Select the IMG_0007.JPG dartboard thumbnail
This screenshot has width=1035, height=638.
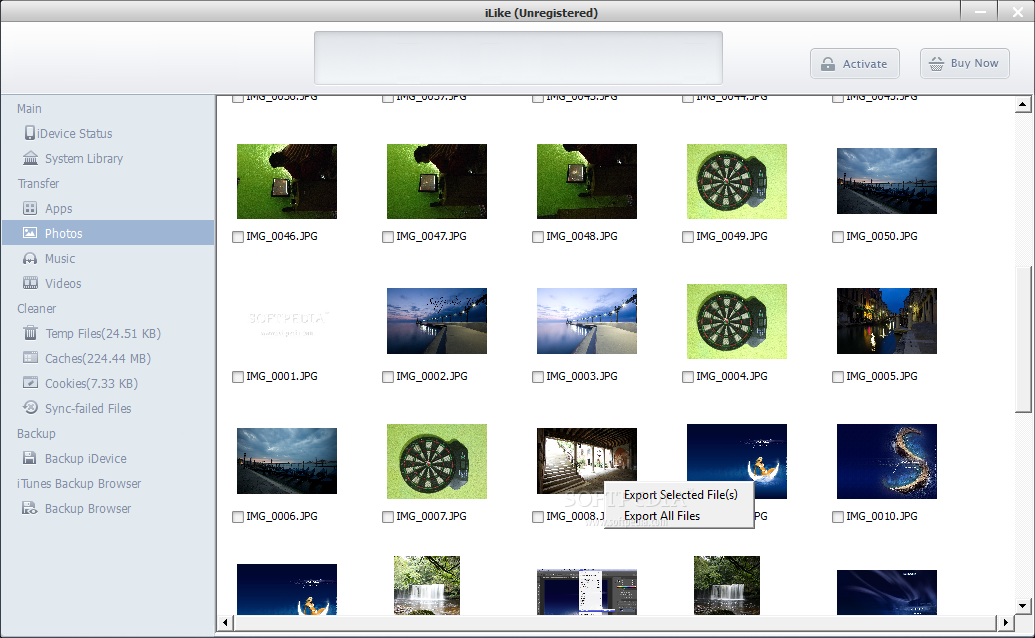point(437,461)
